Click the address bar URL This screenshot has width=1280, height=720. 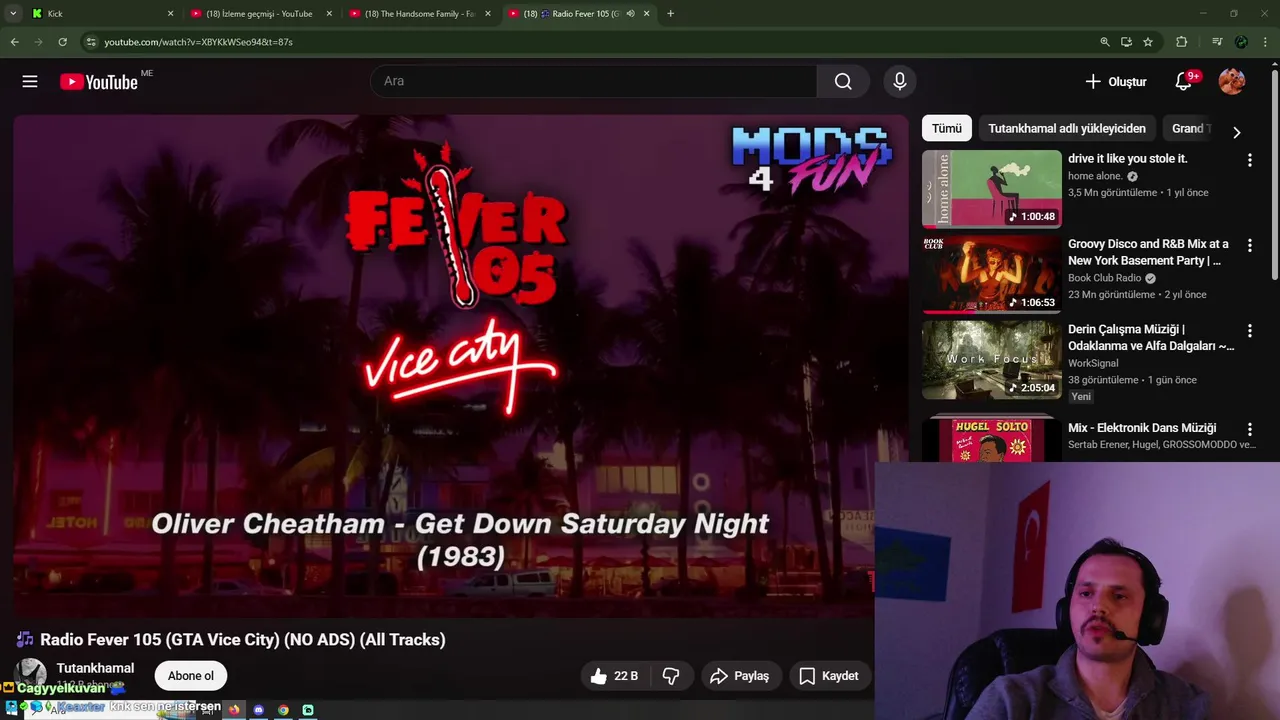tap(198, 42)
